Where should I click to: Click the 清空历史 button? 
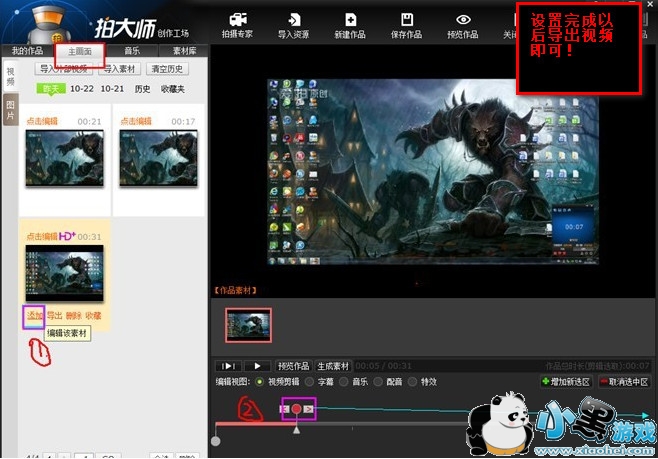[168, 69]
